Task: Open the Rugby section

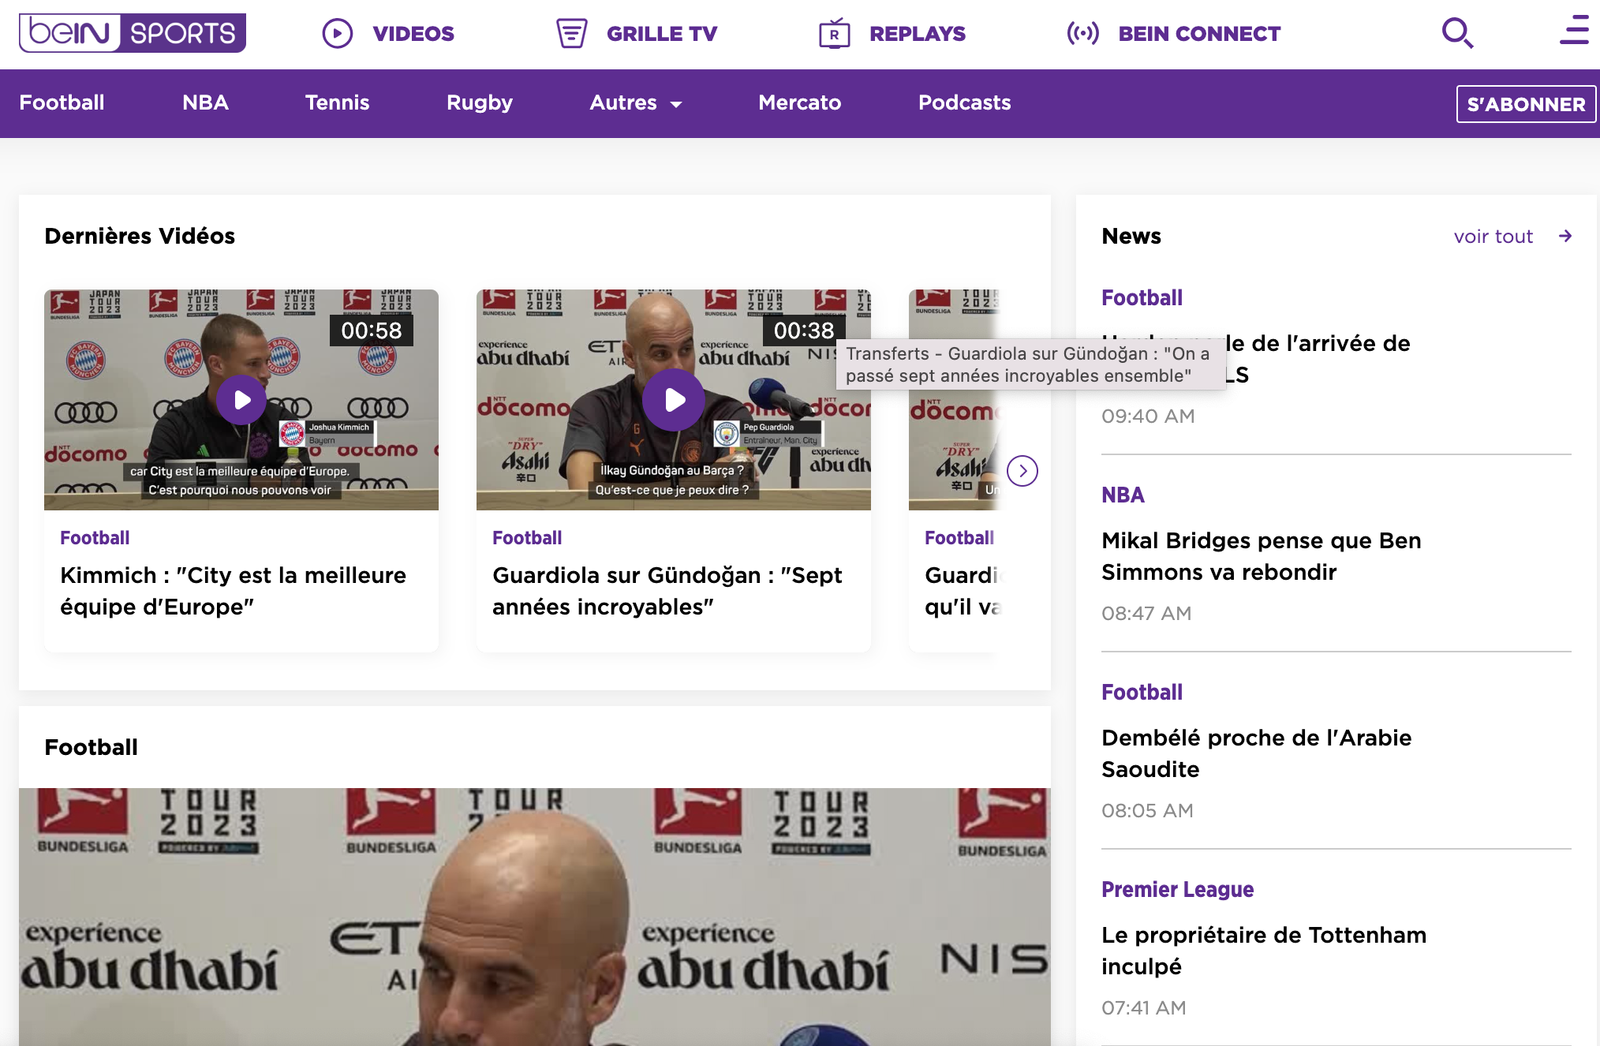Action: (479, 103)
